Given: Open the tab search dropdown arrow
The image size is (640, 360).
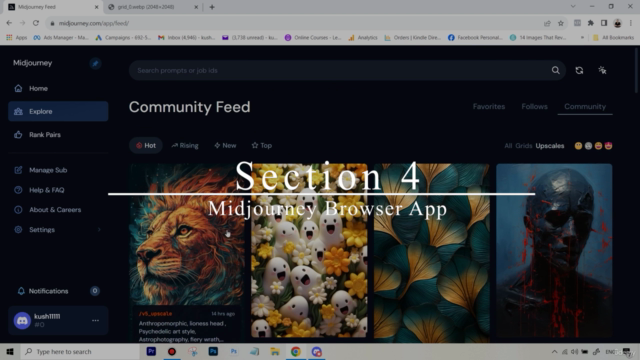Looking at the screenshot, I should tap(573, 7).
